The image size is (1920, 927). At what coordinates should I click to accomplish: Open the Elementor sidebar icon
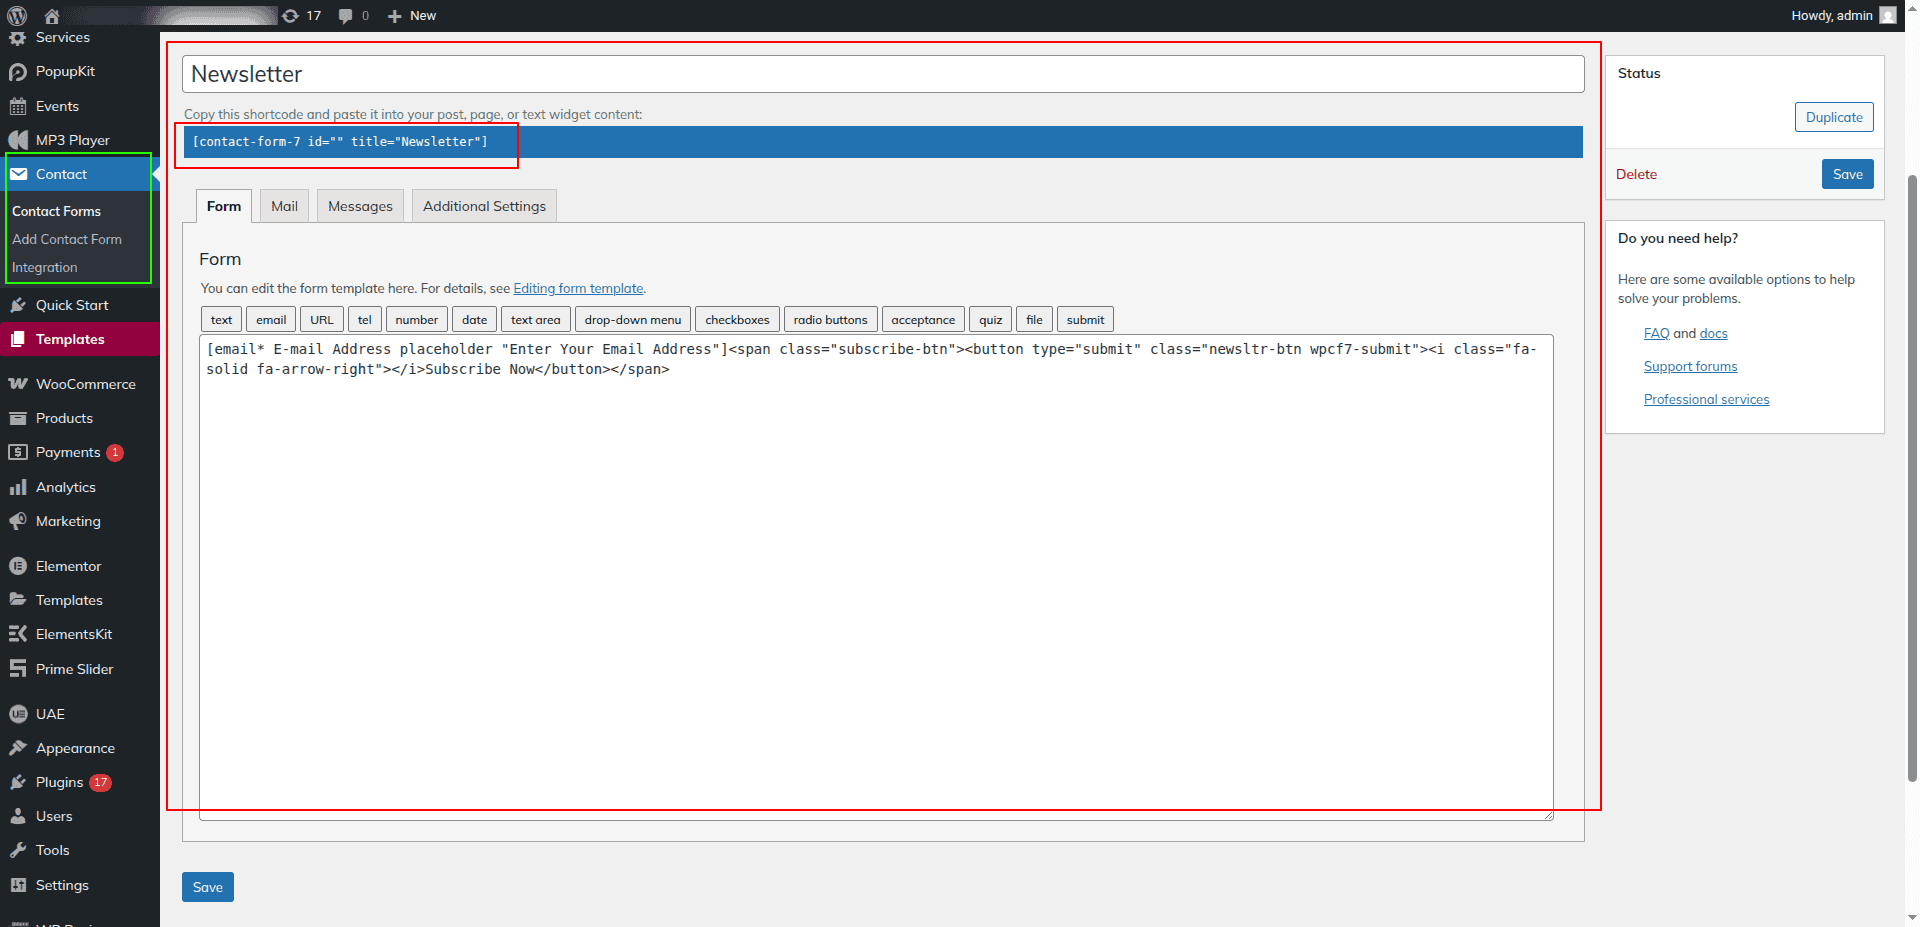coord(18,566)
